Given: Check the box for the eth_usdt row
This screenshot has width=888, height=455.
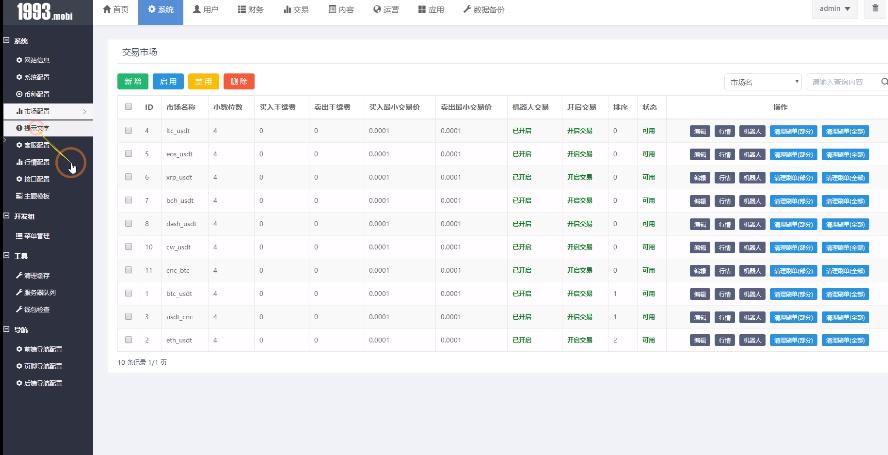Looking at the screenshot, I should pyautogui.click(x=128, y=341).
